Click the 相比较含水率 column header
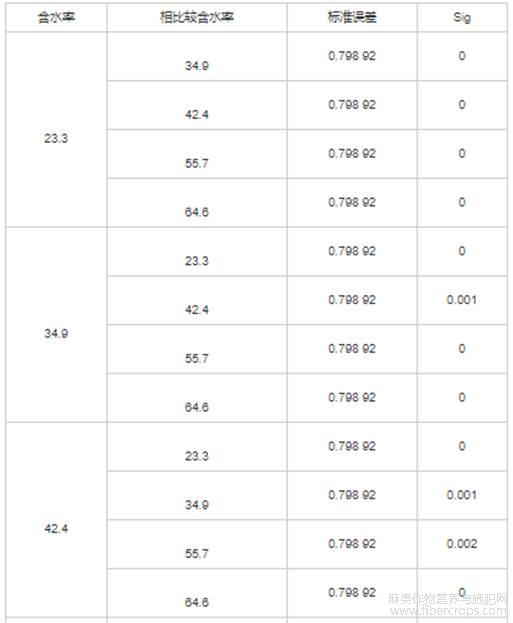This screenshot has height=623, width=513. pyautogui.click(x=197, y=17)
